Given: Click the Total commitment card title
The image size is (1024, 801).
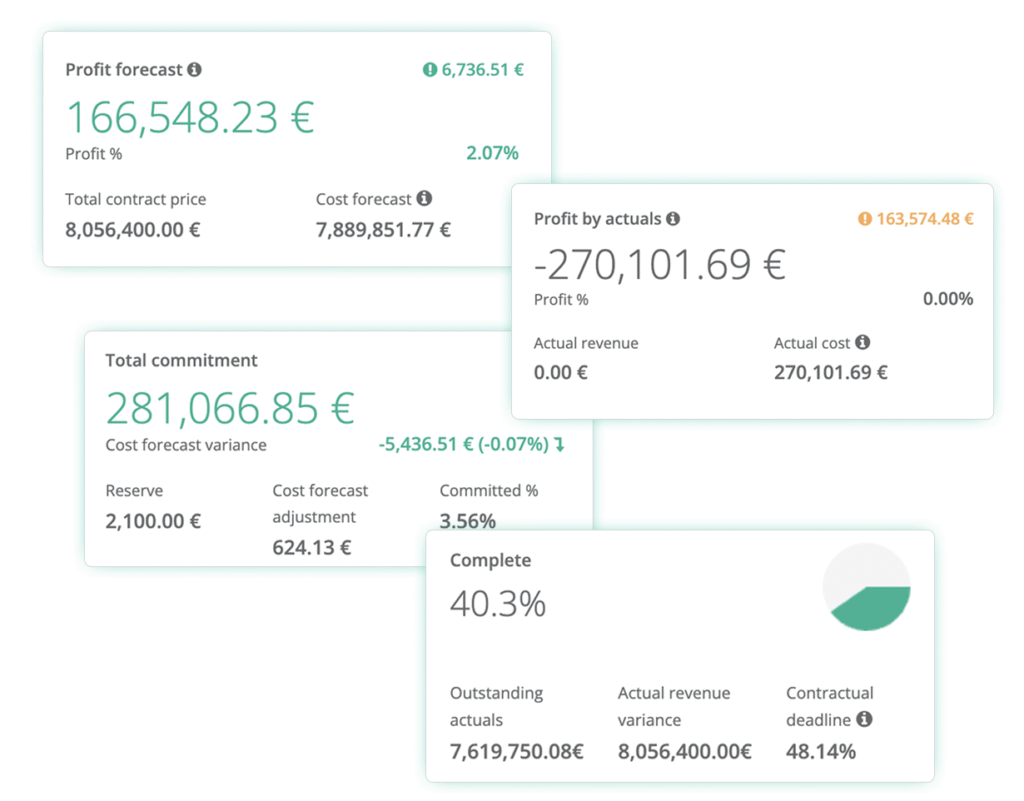Looking at the screenshot, I should tap(181, 360).
